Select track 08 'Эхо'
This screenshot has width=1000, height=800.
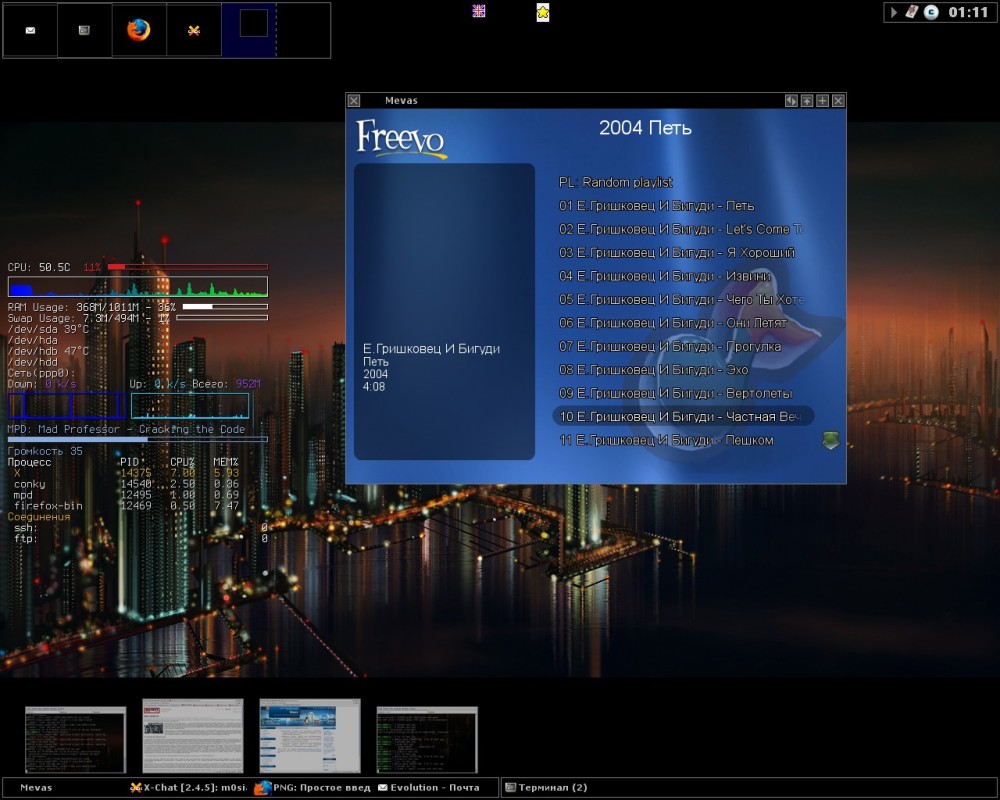click(653, 370)
